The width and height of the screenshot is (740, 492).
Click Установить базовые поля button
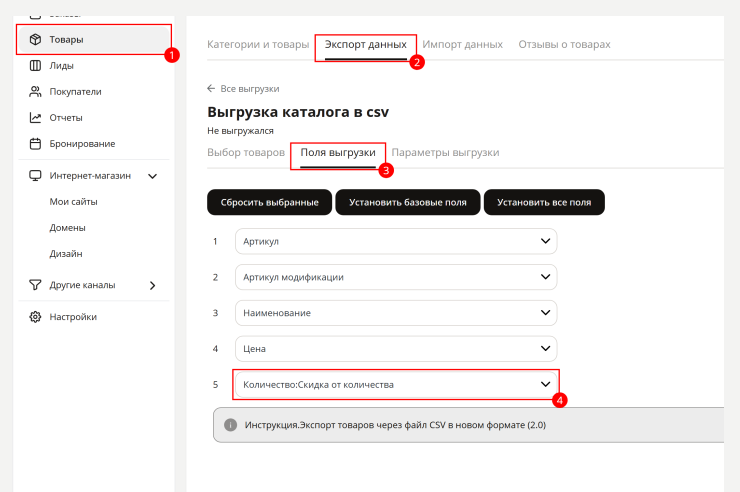click(408, 202)
